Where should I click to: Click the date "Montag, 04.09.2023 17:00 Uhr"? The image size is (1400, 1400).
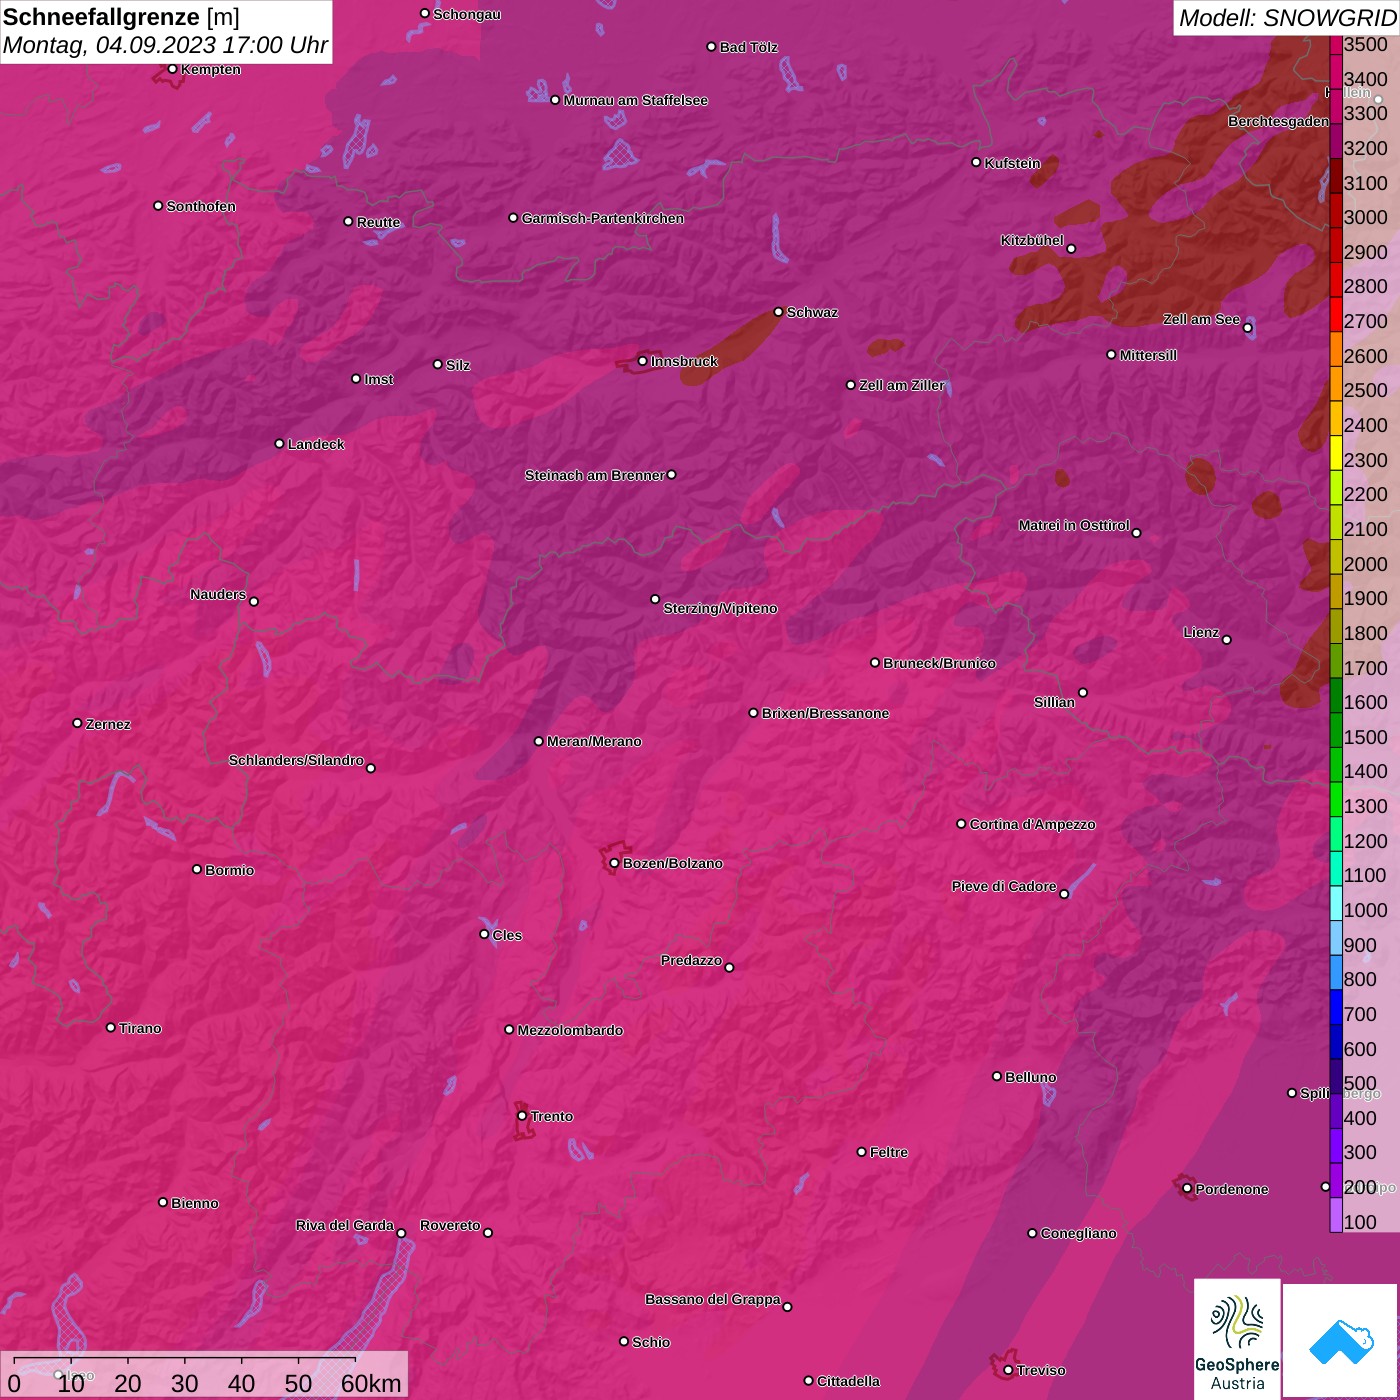point(165,45)
